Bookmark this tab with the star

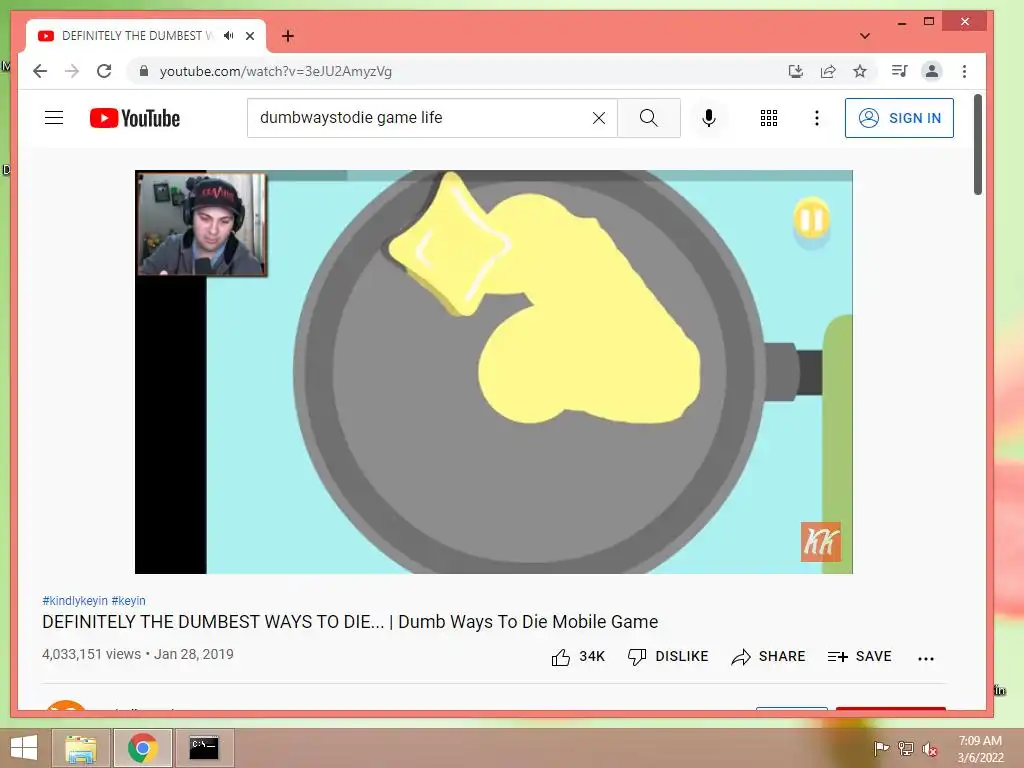tap(860, 71)
